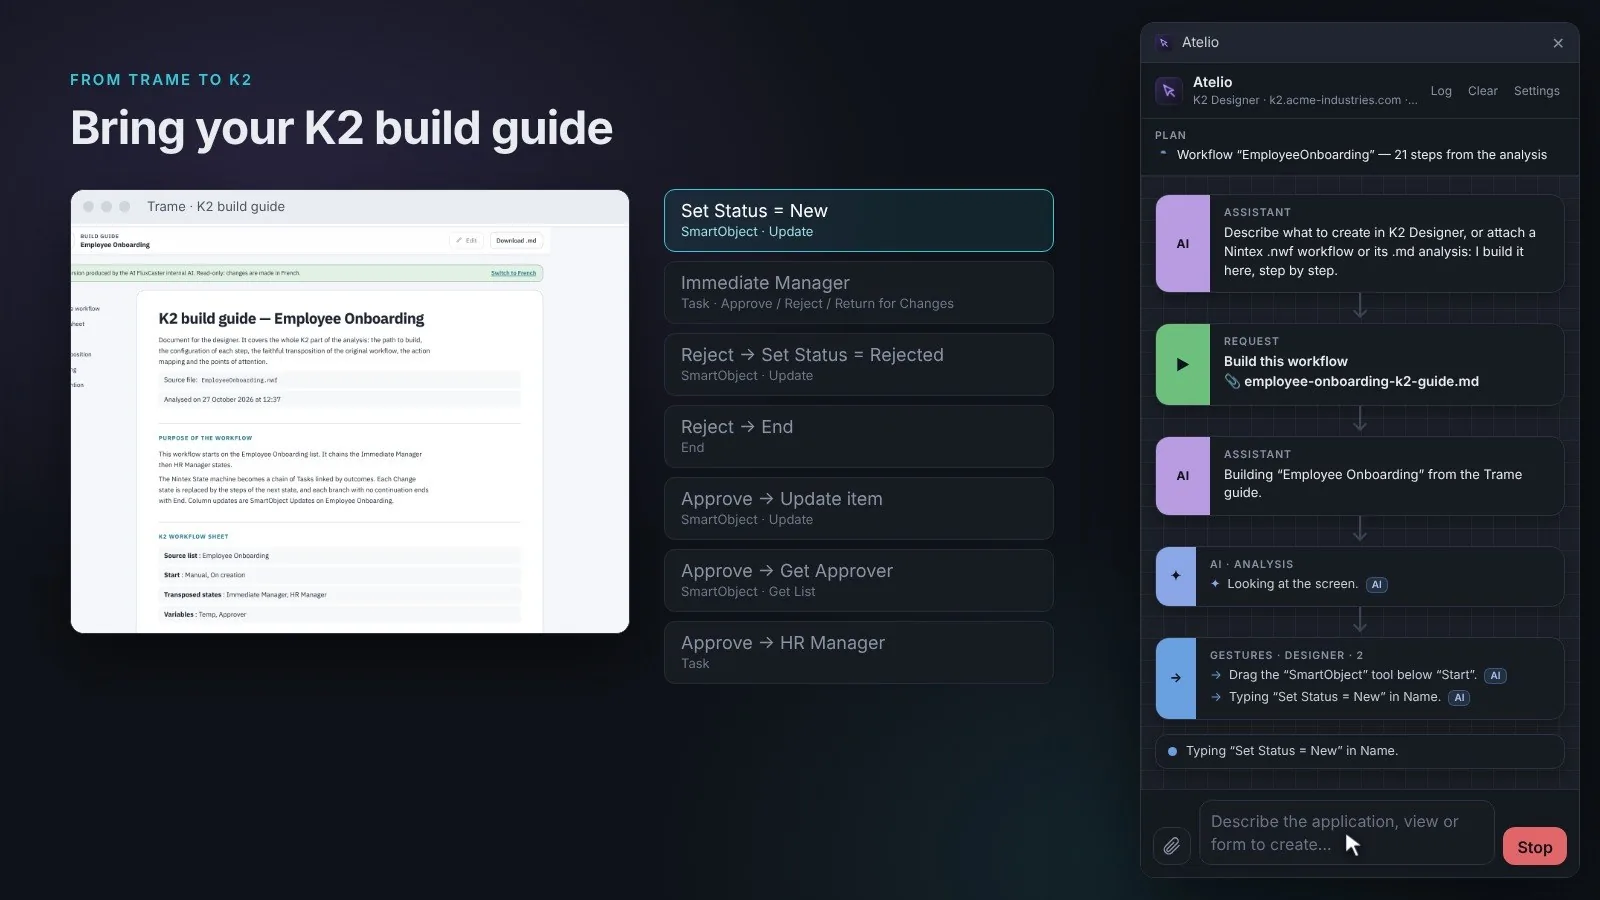Click the paperclip attach button by the input
The width and height of the screenshot is (1600, 900).
[x=1172, y=846]
